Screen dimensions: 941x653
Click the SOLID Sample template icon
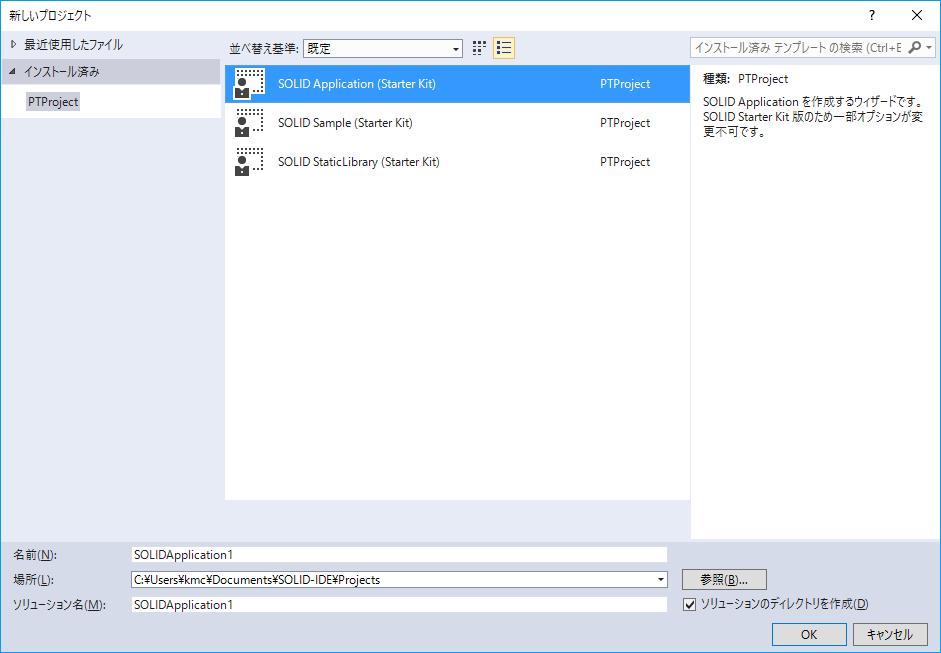pos(249,123)
